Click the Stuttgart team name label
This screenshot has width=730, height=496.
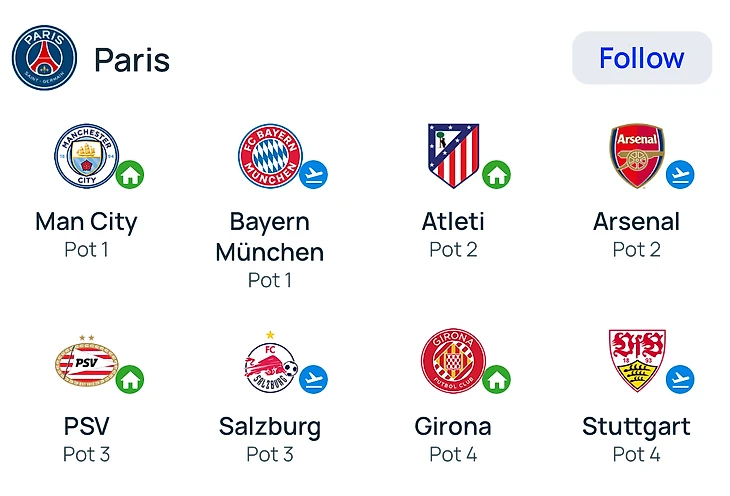[x=636, y=427]
